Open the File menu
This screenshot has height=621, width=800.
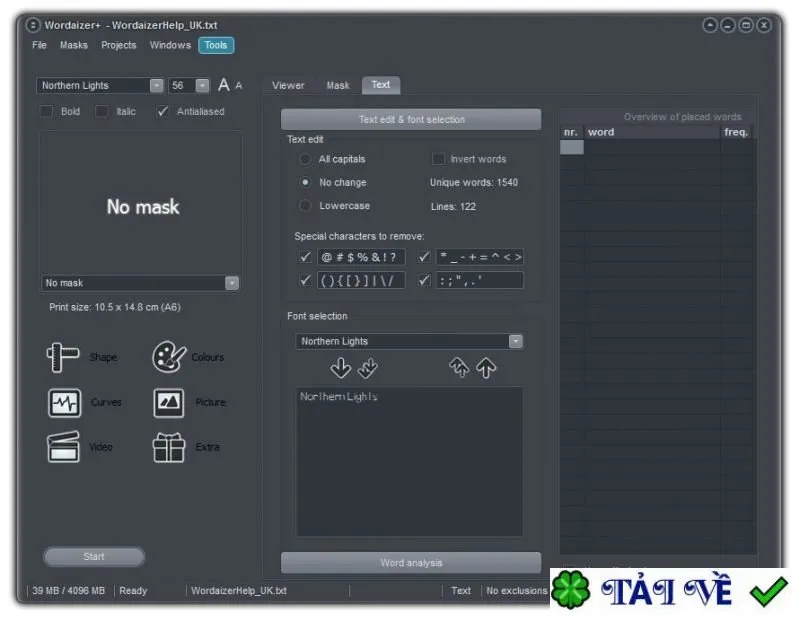[x=39, y=45]
